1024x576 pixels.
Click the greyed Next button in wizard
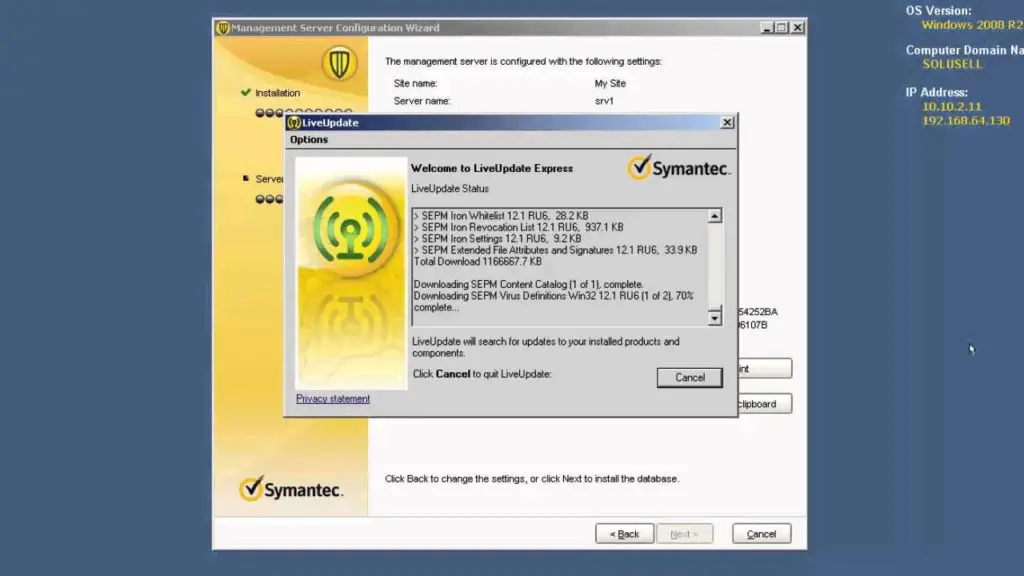684,534
